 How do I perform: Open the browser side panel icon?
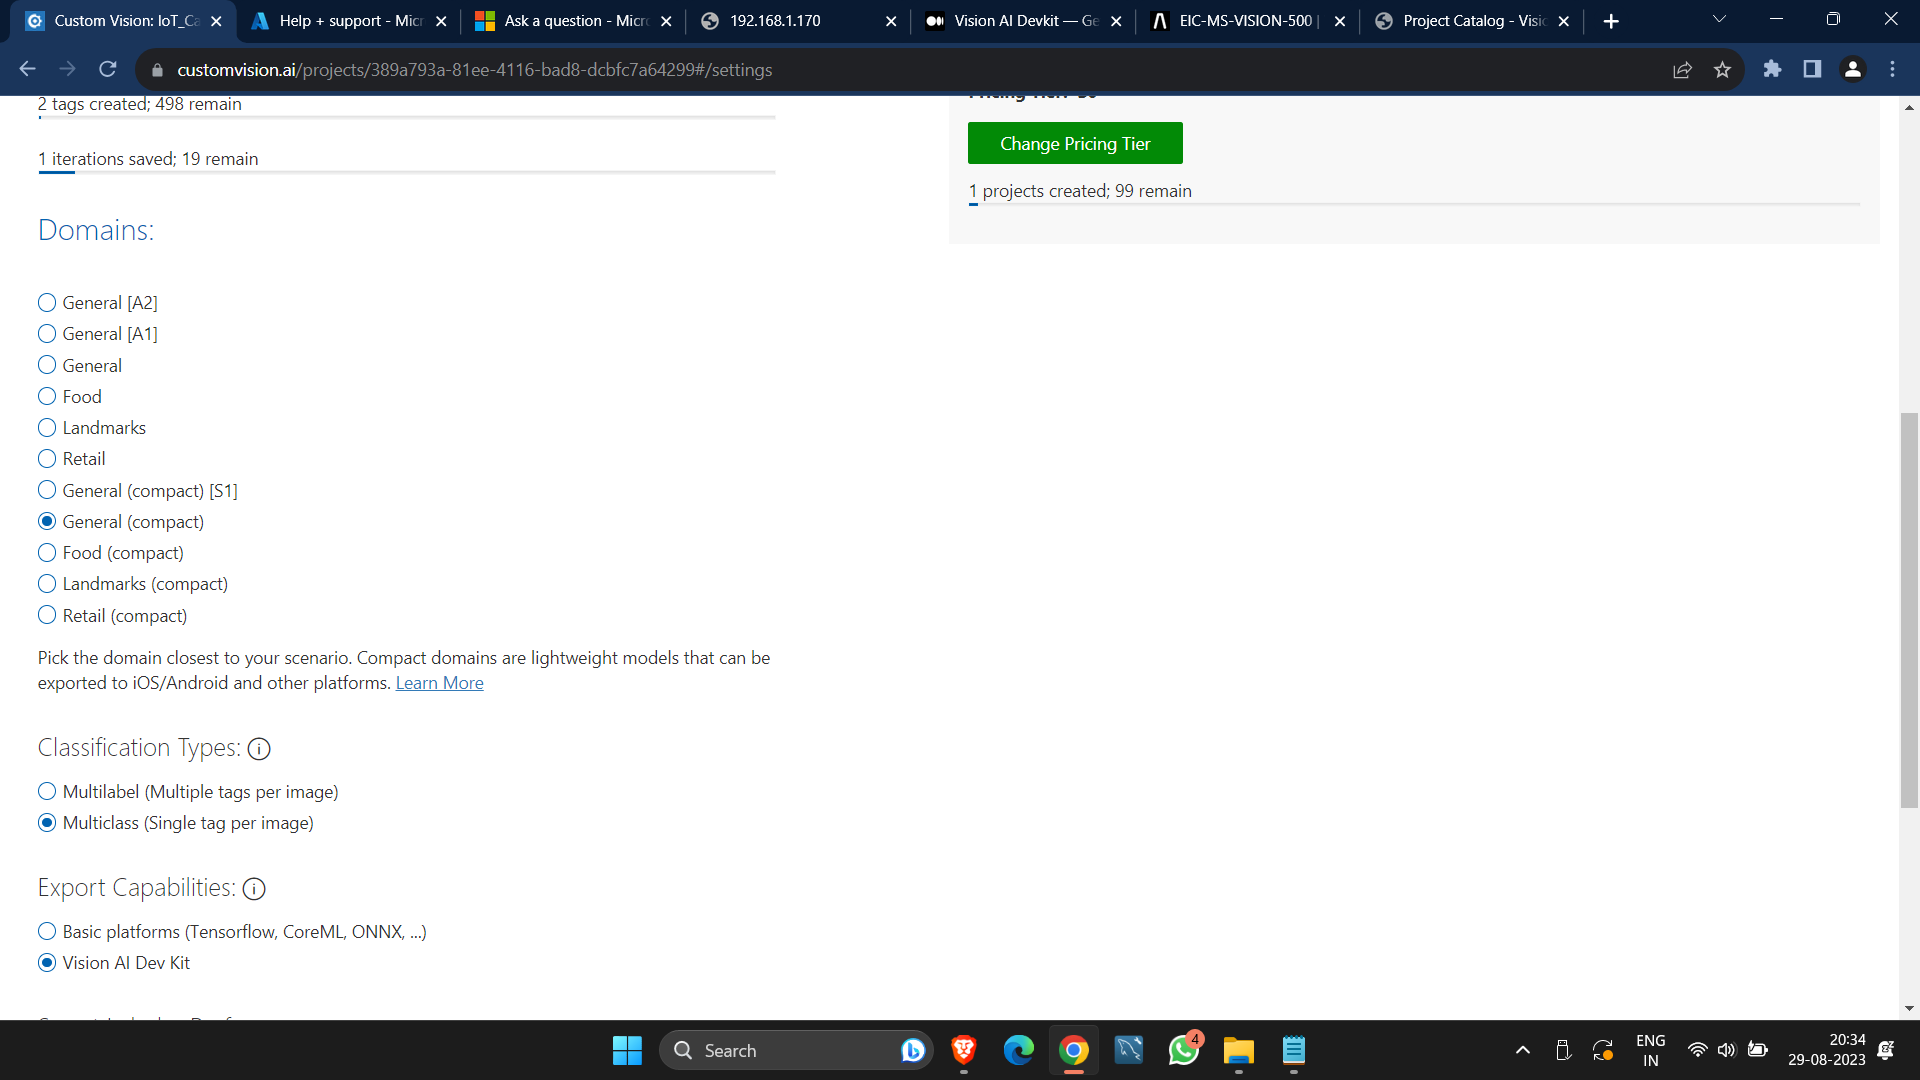[1812, 70]
